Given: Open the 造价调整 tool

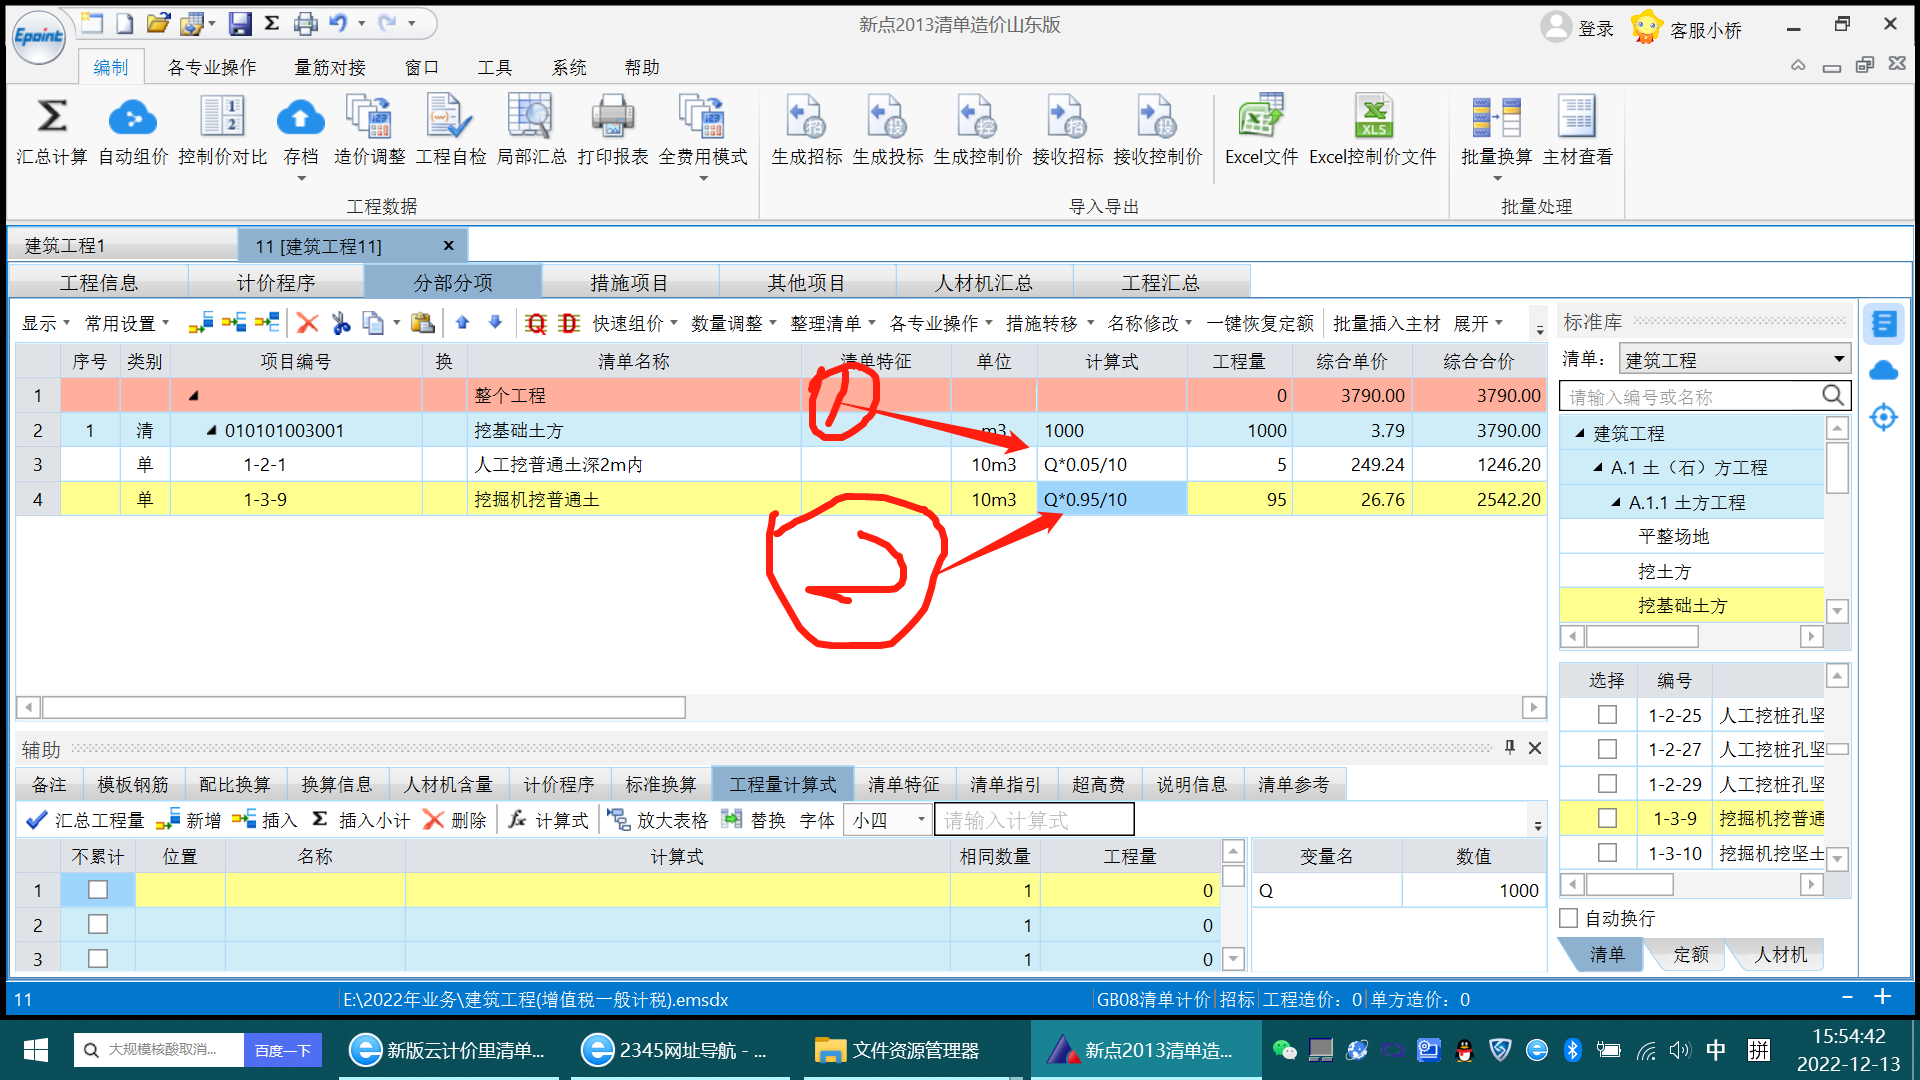Looking at the screenshot, I should point(369,116).
